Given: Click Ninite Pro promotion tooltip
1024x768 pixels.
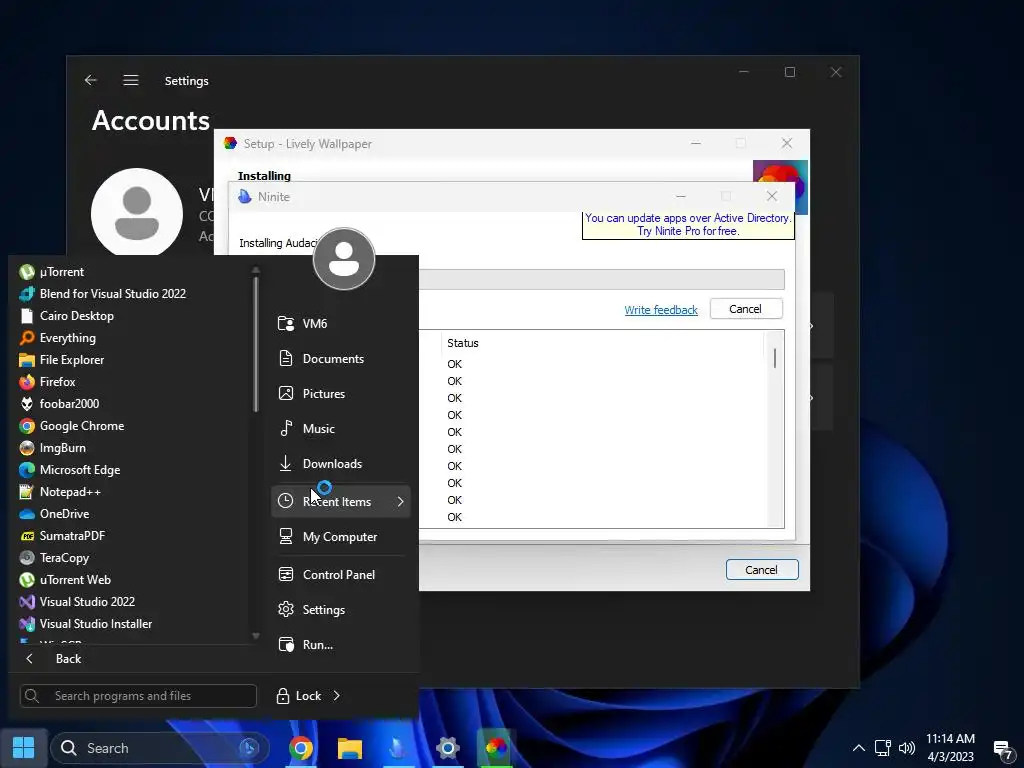Looking at the screenshot, I should [x=688, y=225].
